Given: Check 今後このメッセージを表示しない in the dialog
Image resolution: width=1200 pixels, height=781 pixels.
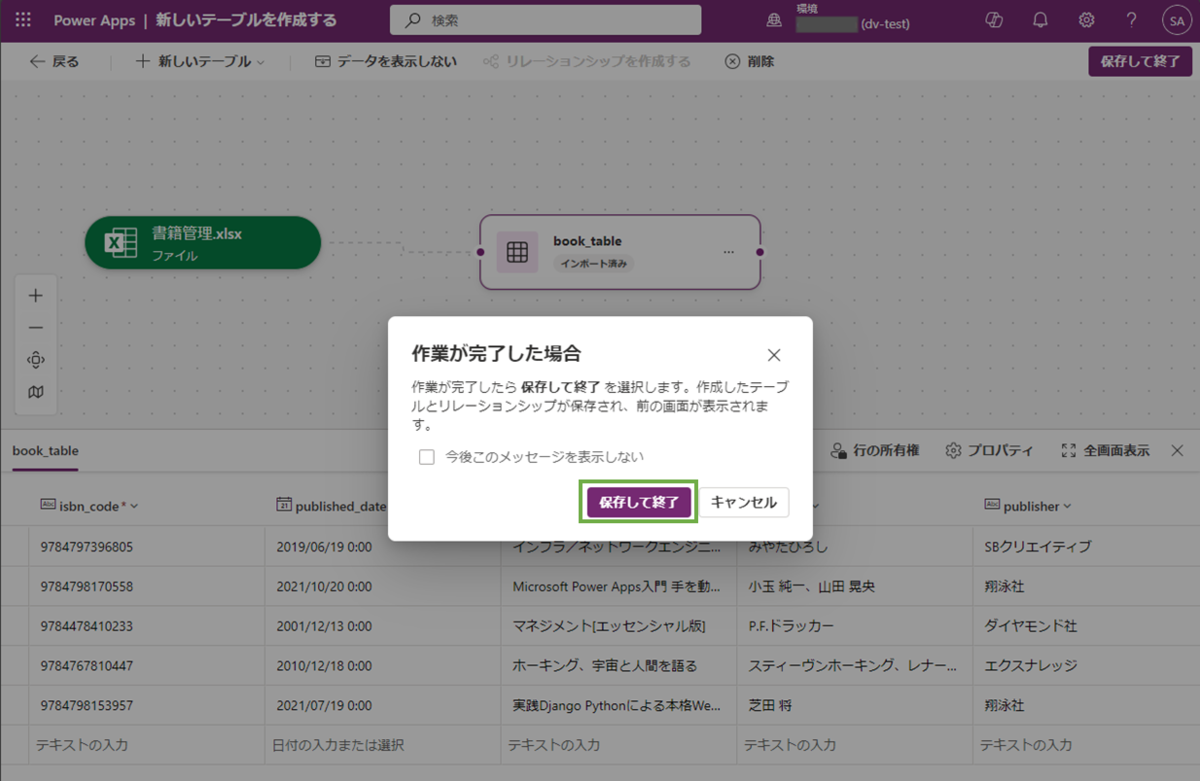Looking at the screenshot, I should (427, 457).
